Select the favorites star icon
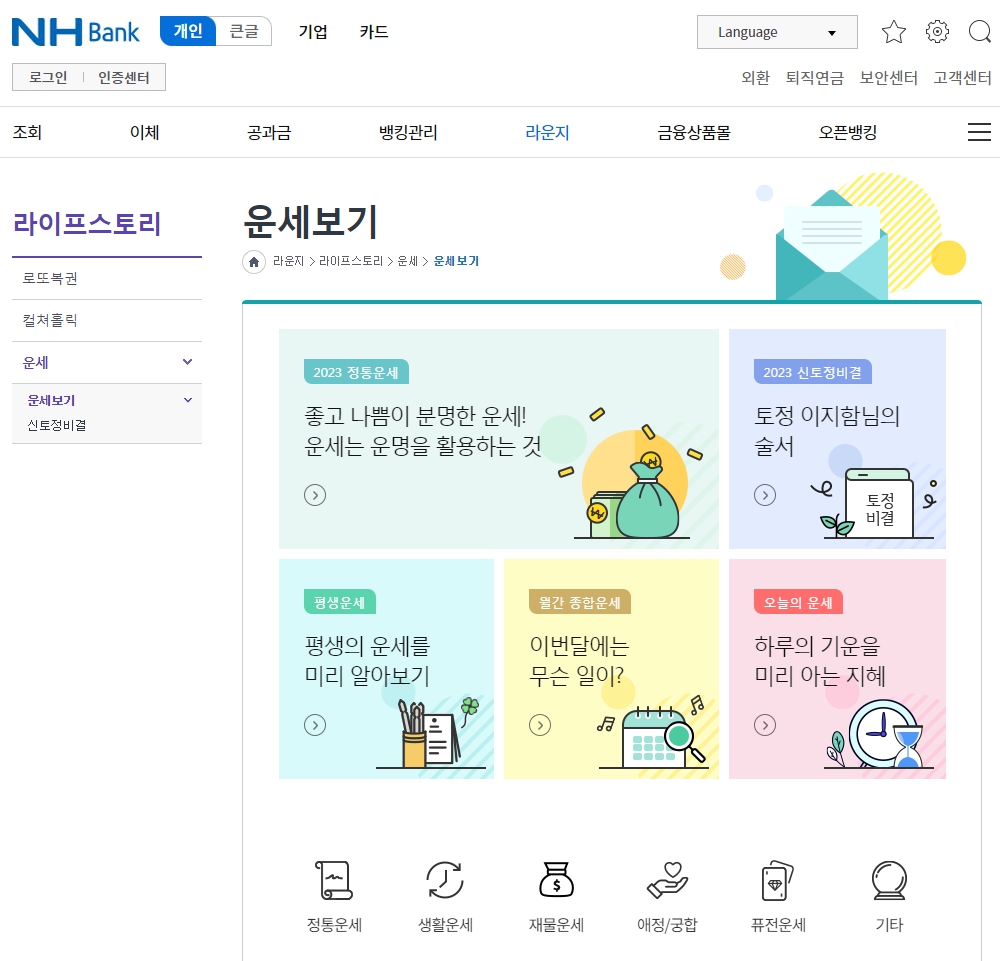Screen dimensions: 1000x961 coord(894,31)
